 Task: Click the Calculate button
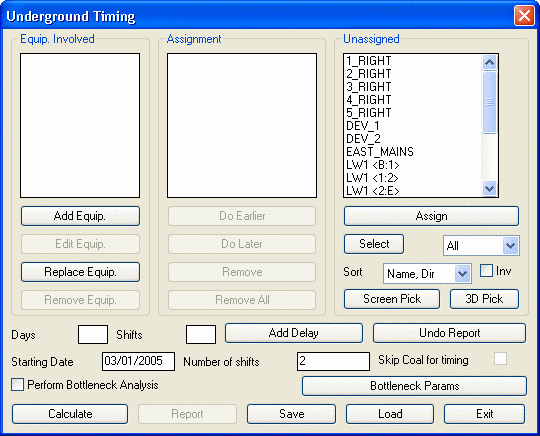(70, 414)
